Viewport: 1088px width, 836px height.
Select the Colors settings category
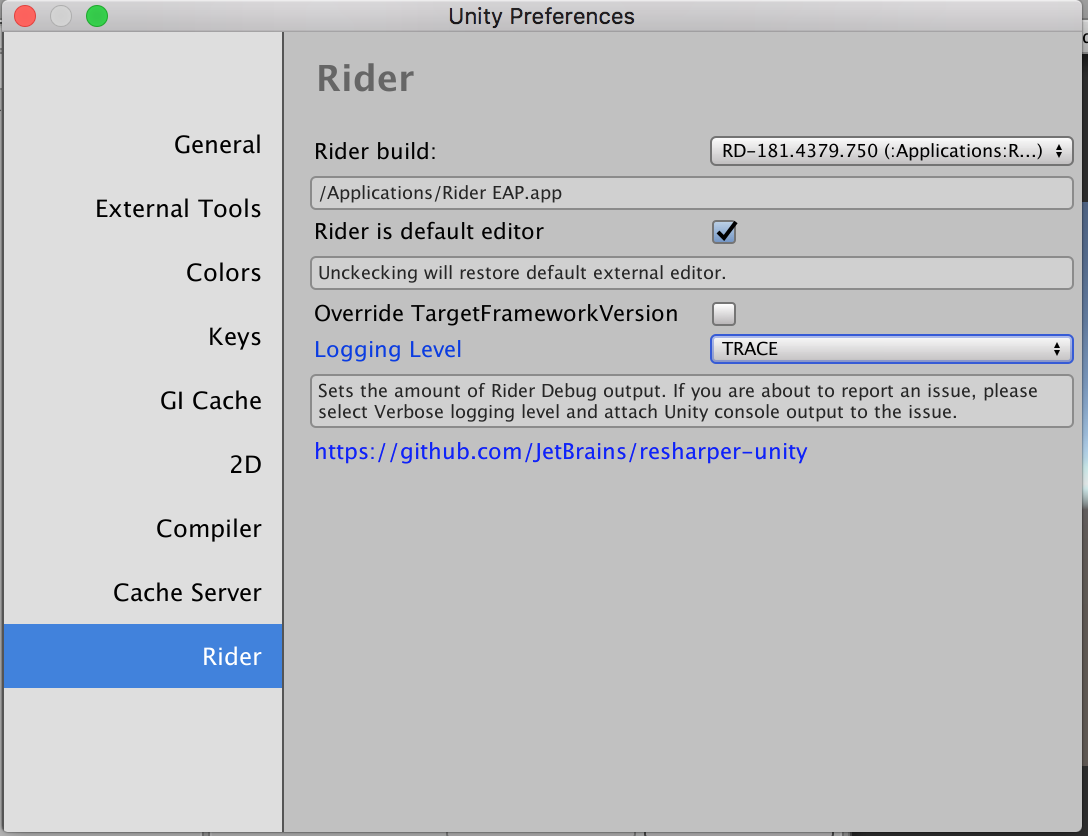point(223,272)
